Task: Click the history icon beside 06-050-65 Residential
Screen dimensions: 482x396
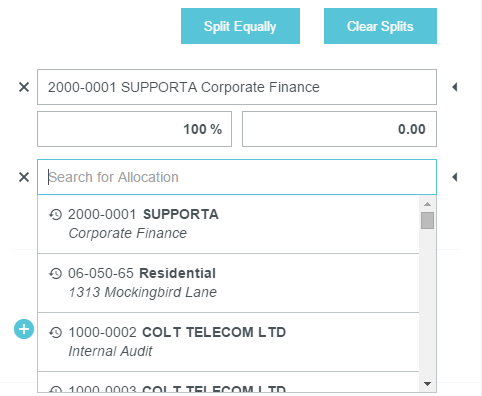Action: [x=55, y=273]
